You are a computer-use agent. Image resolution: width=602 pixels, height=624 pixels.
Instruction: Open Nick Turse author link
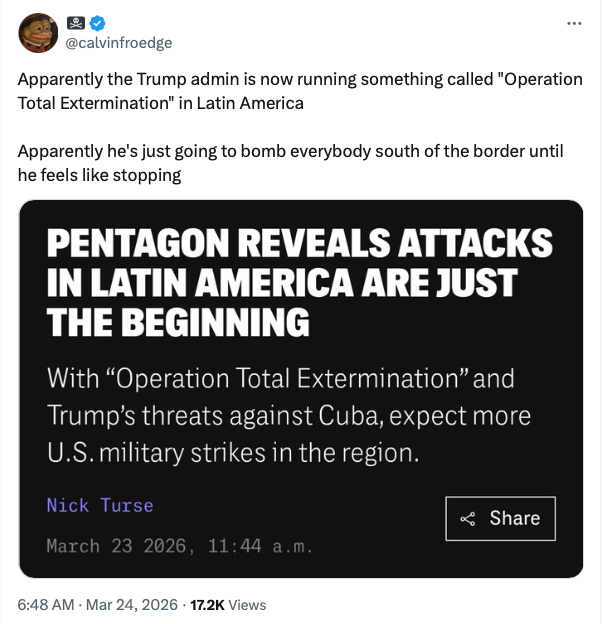pos(100,505)
